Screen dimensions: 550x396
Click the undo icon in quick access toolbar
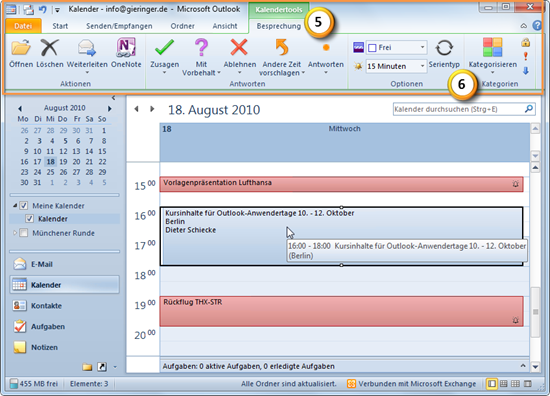pos(42,9)
